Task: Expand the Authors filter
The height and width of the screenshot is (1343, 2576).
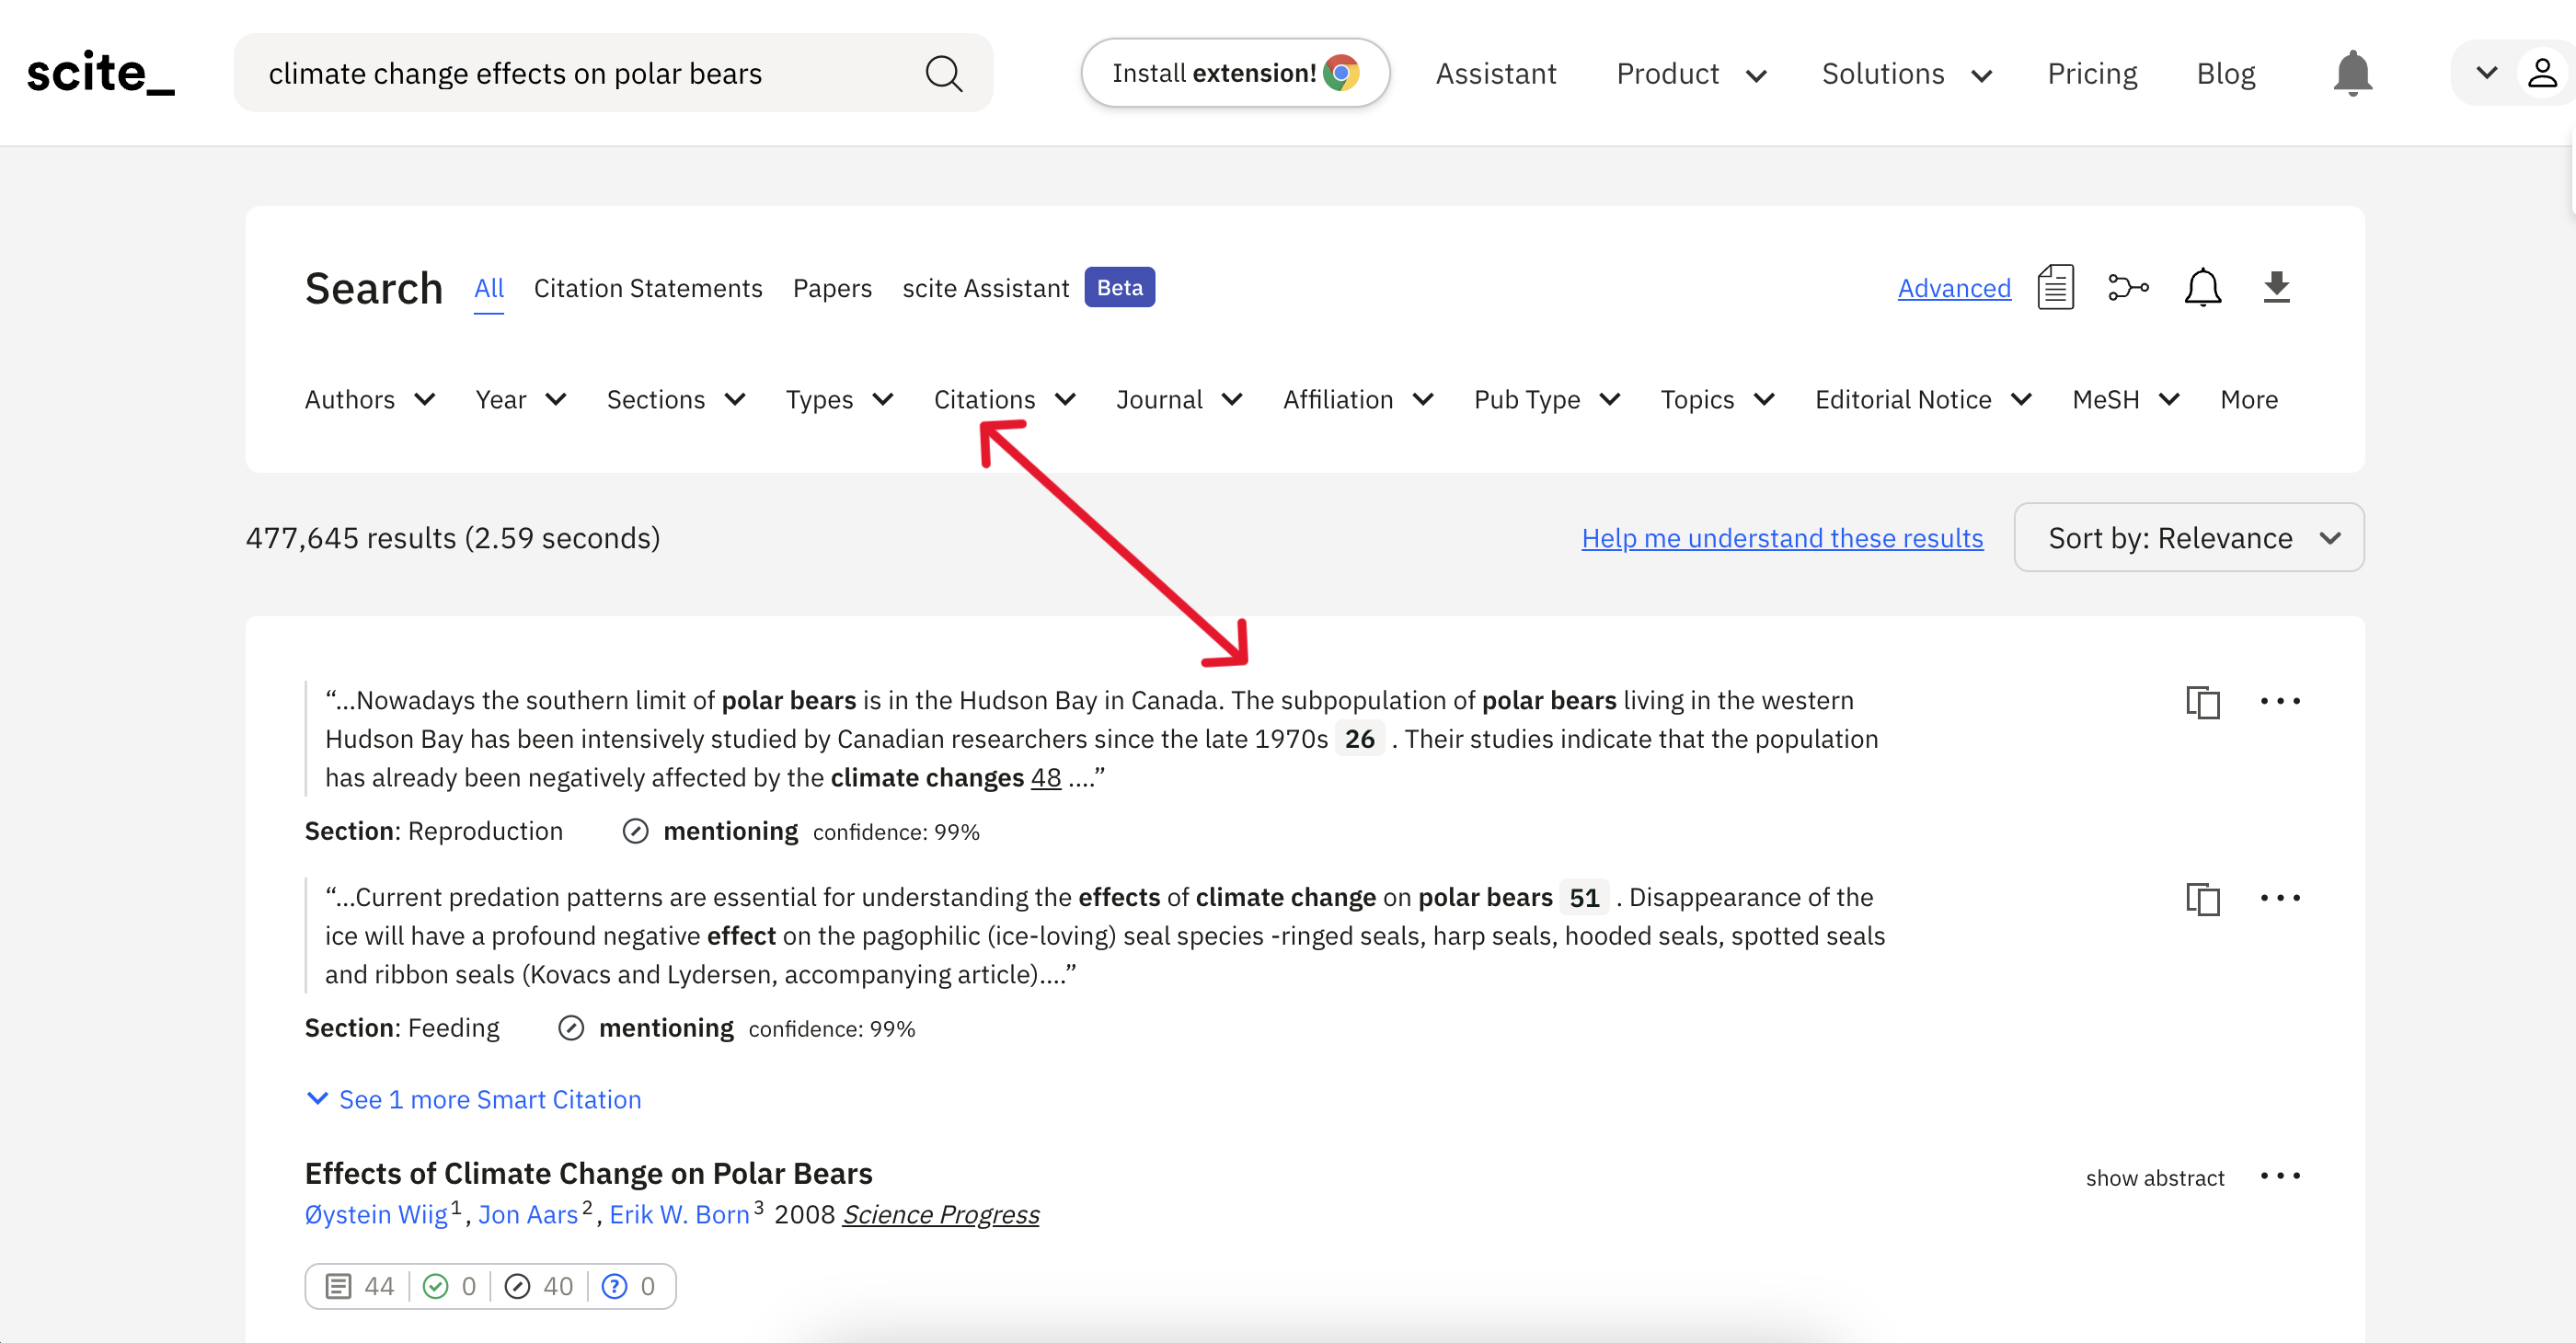Action: click(x=369, y=400)
